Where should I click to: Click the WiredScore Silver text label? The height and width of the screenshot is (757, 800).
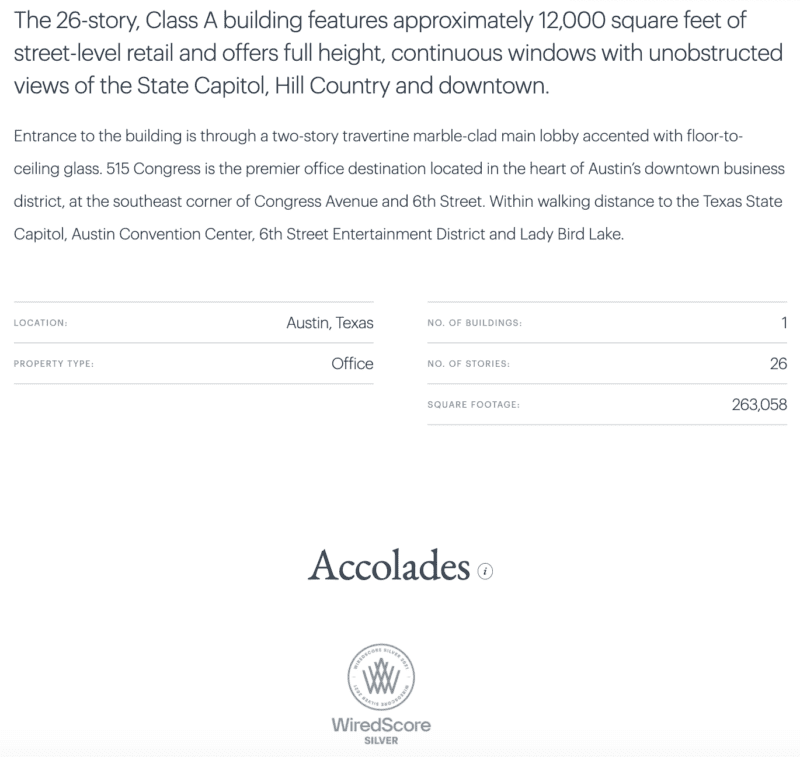coord(381,731)
